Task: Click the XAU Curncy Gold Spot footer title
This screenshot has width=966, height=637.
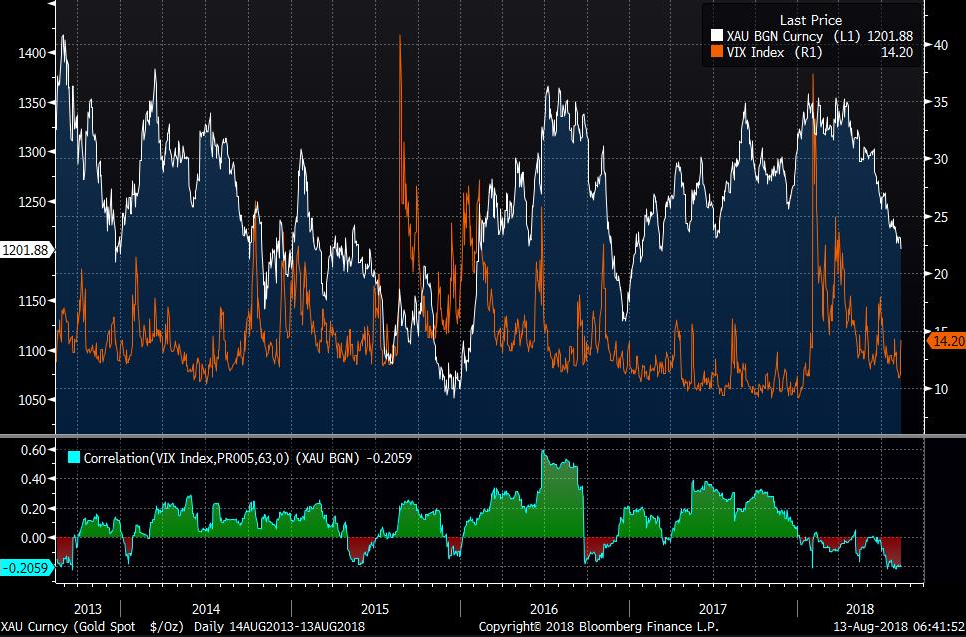Action: pyautogui.click(x=95, y=626)
